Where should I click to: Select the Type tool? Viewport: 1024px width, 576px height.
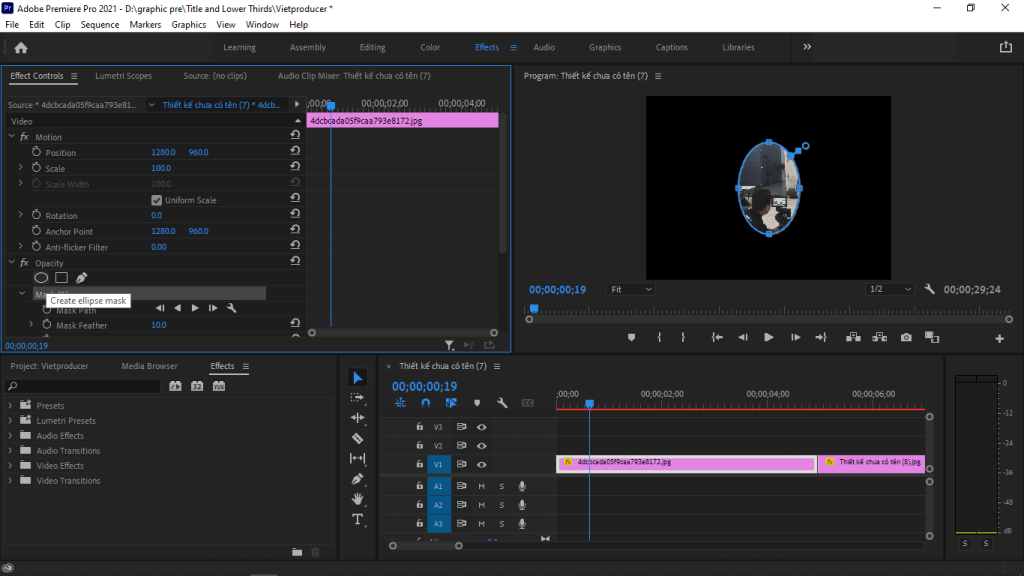tap(357, 520)
